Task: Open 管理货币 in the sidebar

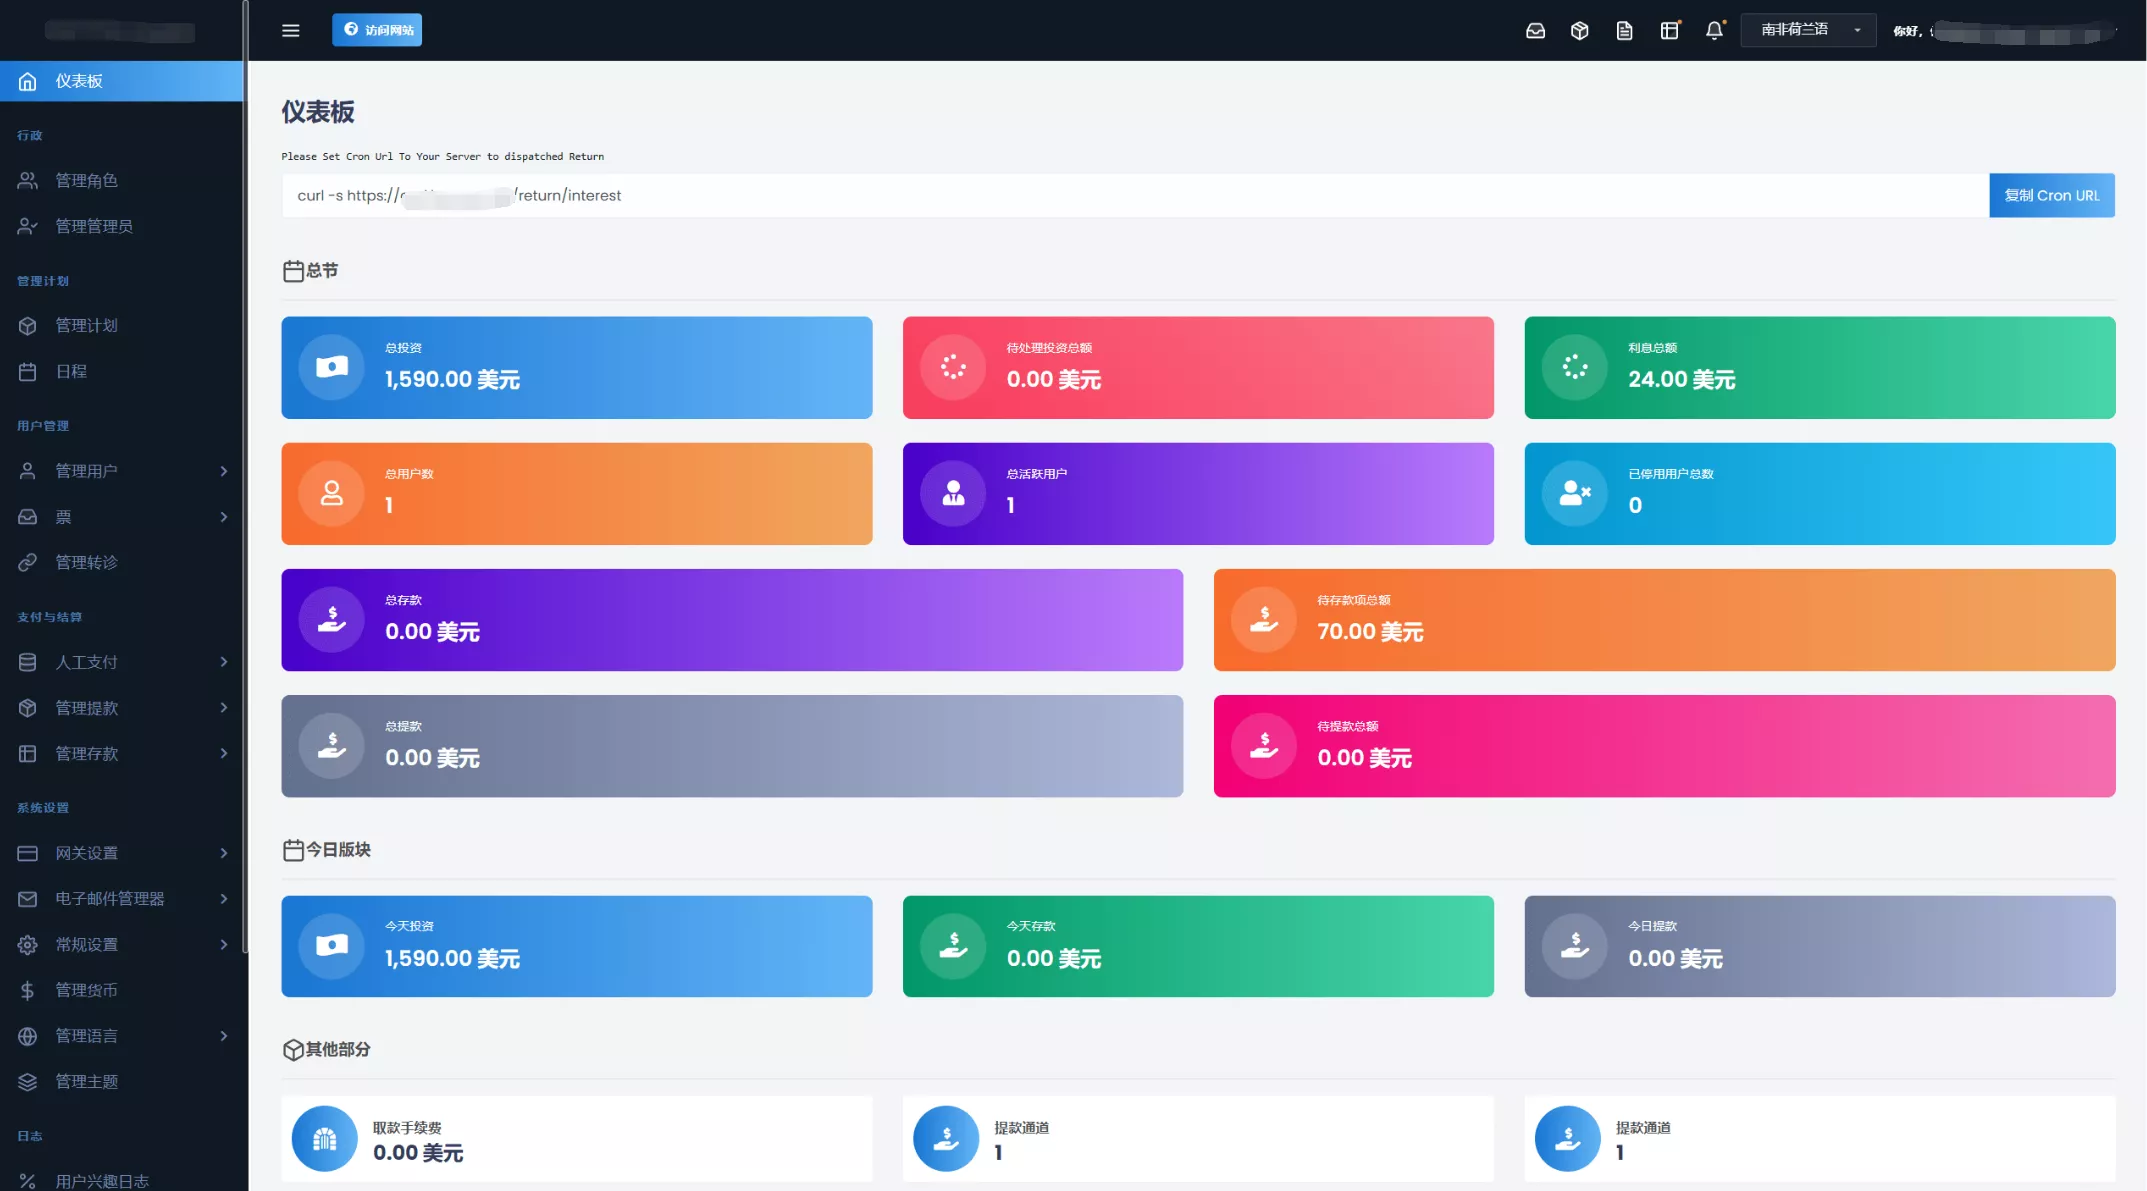Action: [x=121, y=990]
